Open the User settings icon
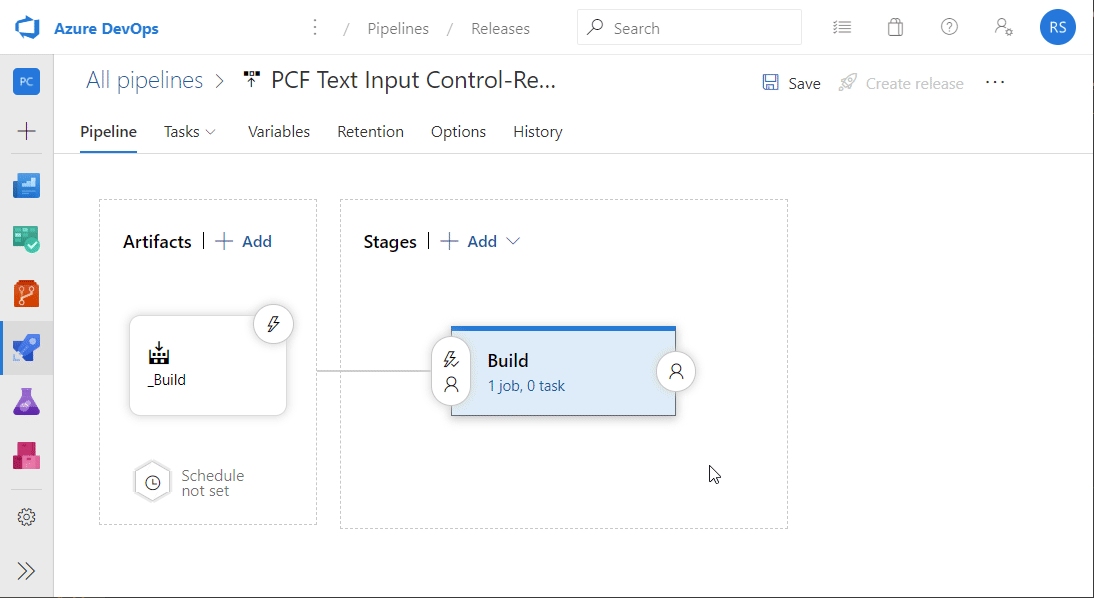Screen dimensions: 1094x598 click(x=1003, y=27)
